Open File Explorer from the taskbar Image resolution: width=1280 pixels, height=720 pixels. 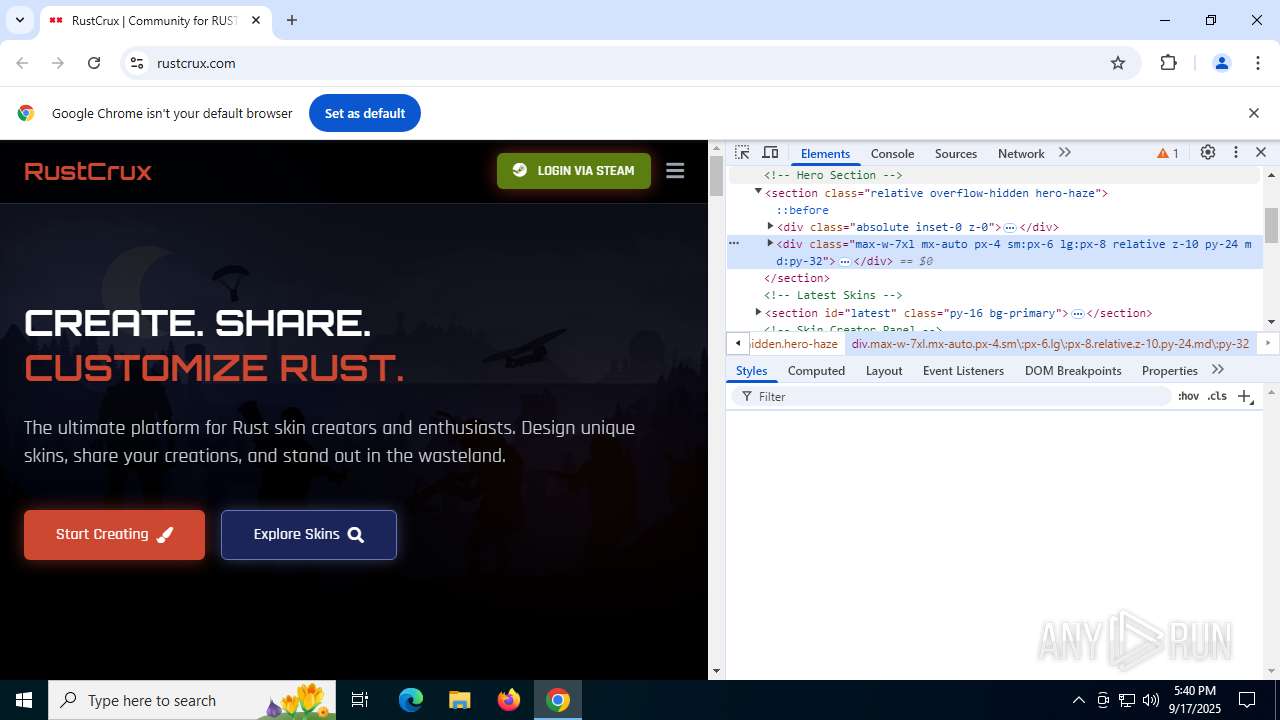click(459, 700)
